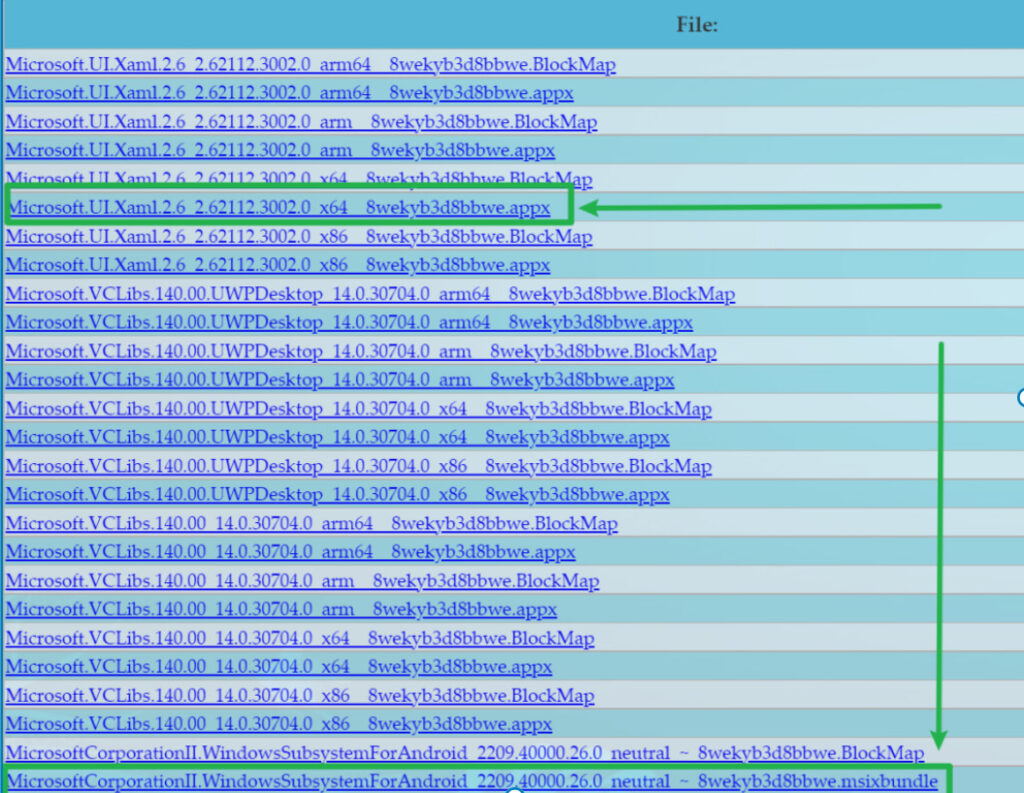Viewport: 1024px width, 793px height.
Task: Click the Microsoft.UI.Xaml arm BlockMap link
Action: (302, 122)
